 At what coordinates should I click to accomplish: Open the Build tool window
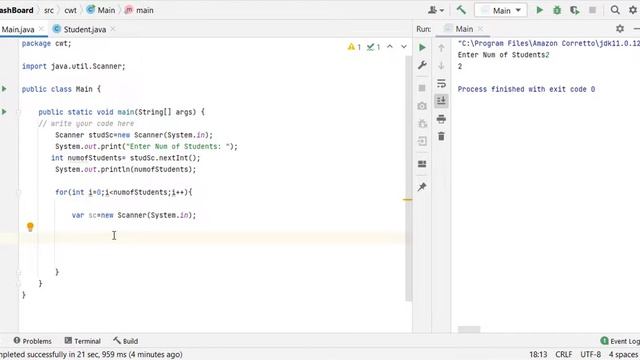pyautogui.click(x=126, y=341)
